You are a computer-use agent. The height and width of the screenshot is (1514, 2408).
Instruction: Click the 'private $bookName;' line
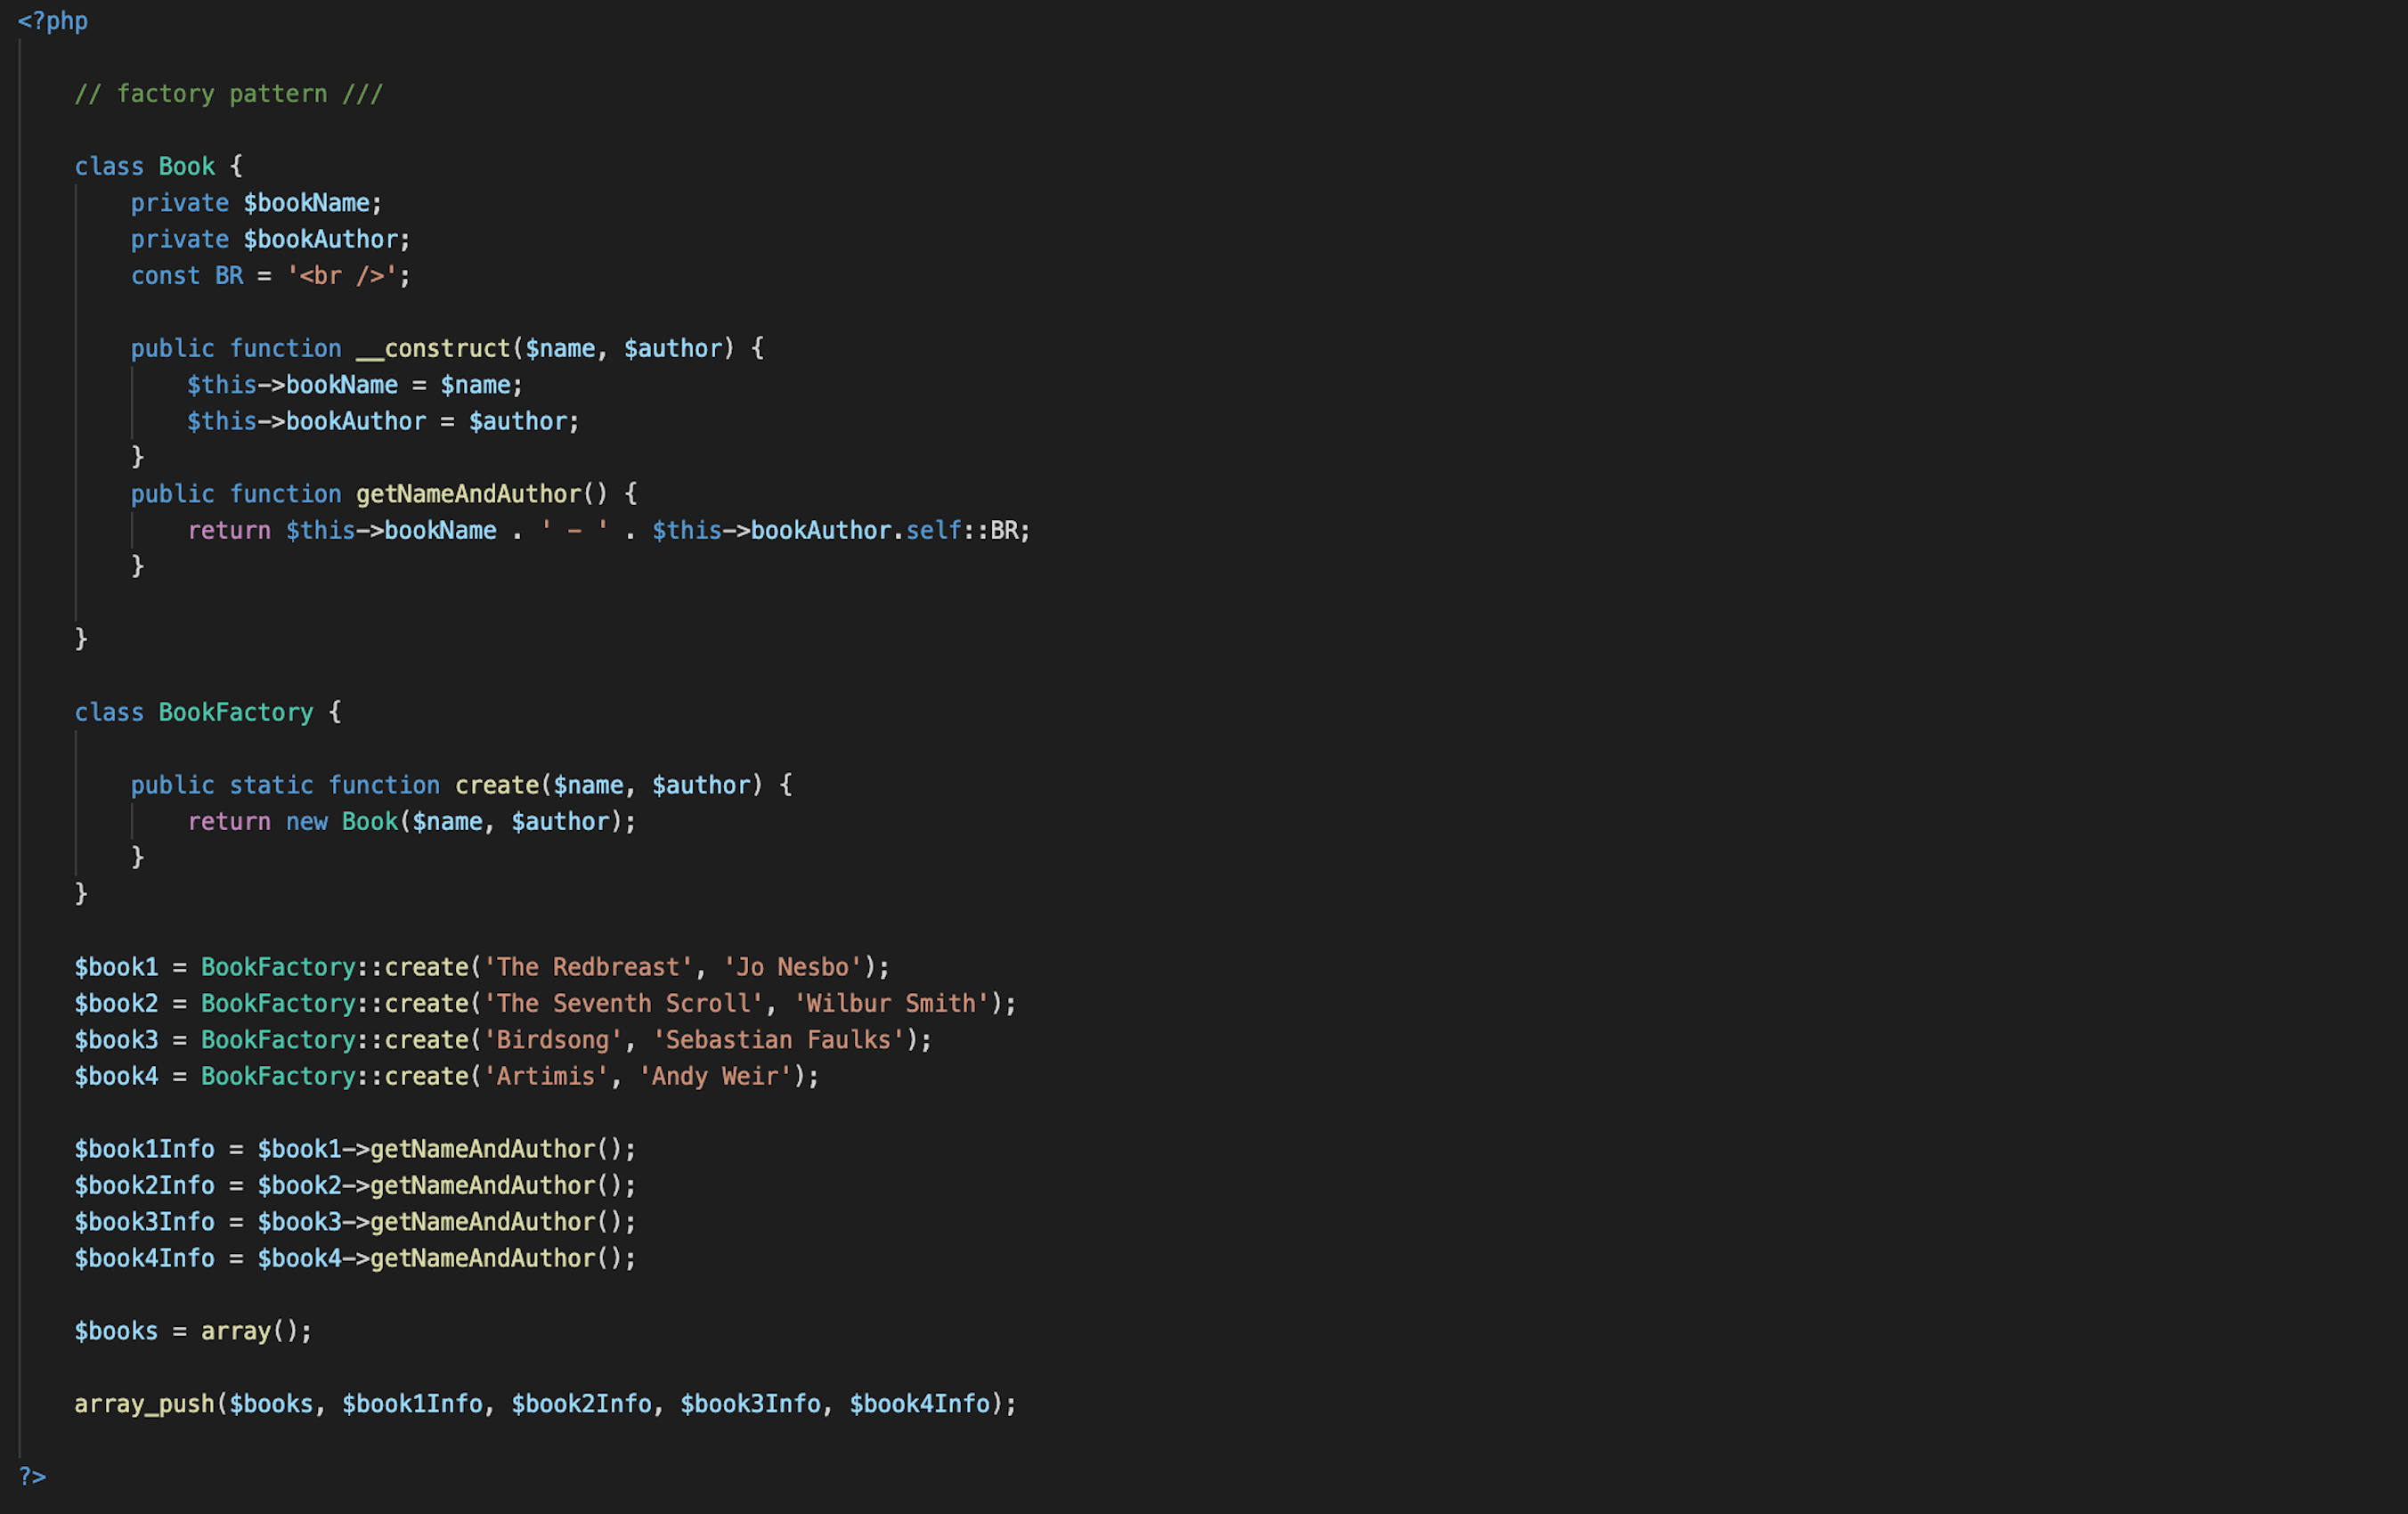tap(257, 203)
